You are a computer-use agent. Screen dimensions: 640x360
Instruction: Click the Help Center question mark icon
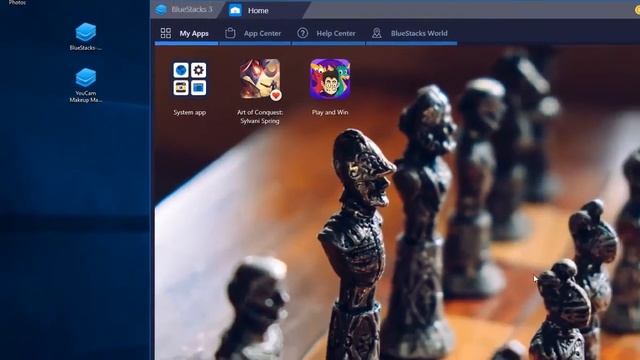click(x=302, y=33)
